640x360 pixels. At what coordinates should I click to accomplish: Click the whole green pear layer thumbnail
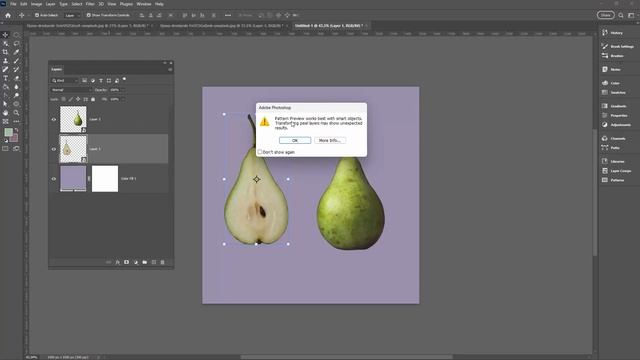(x=73, y=119)
